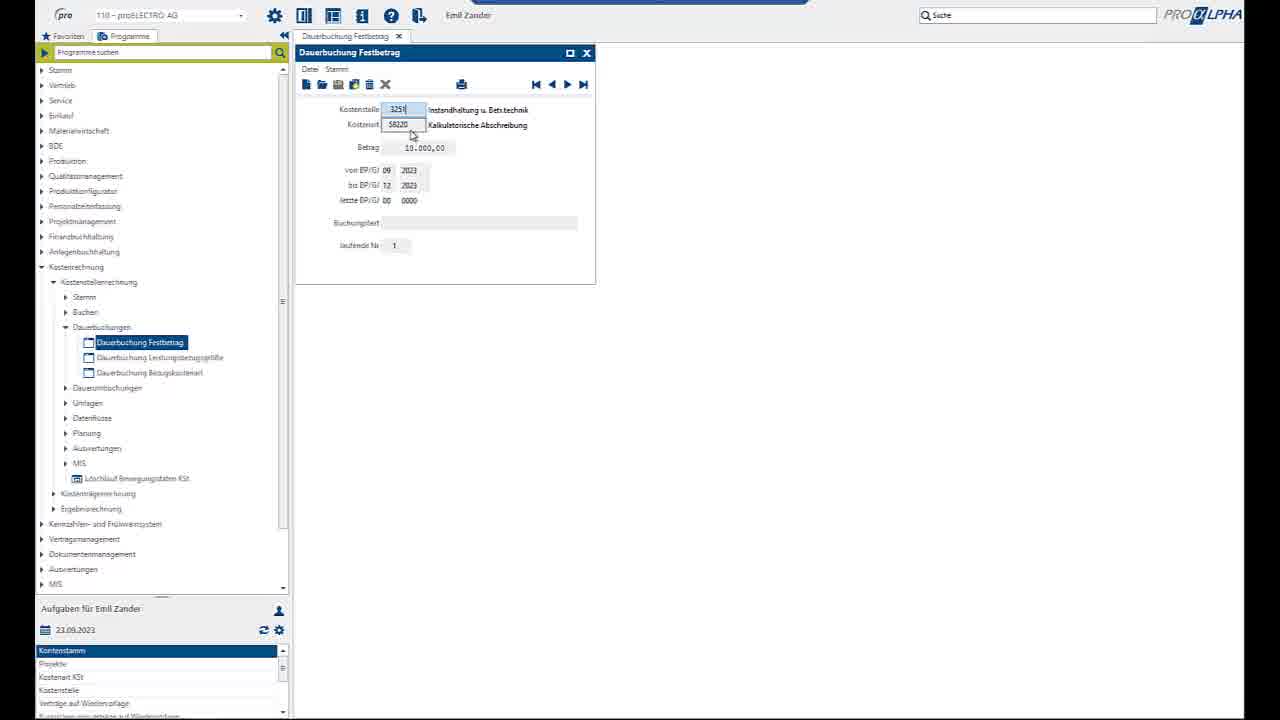Open the help question mark icon
The image size is (1280, 720).
(391, 16)
